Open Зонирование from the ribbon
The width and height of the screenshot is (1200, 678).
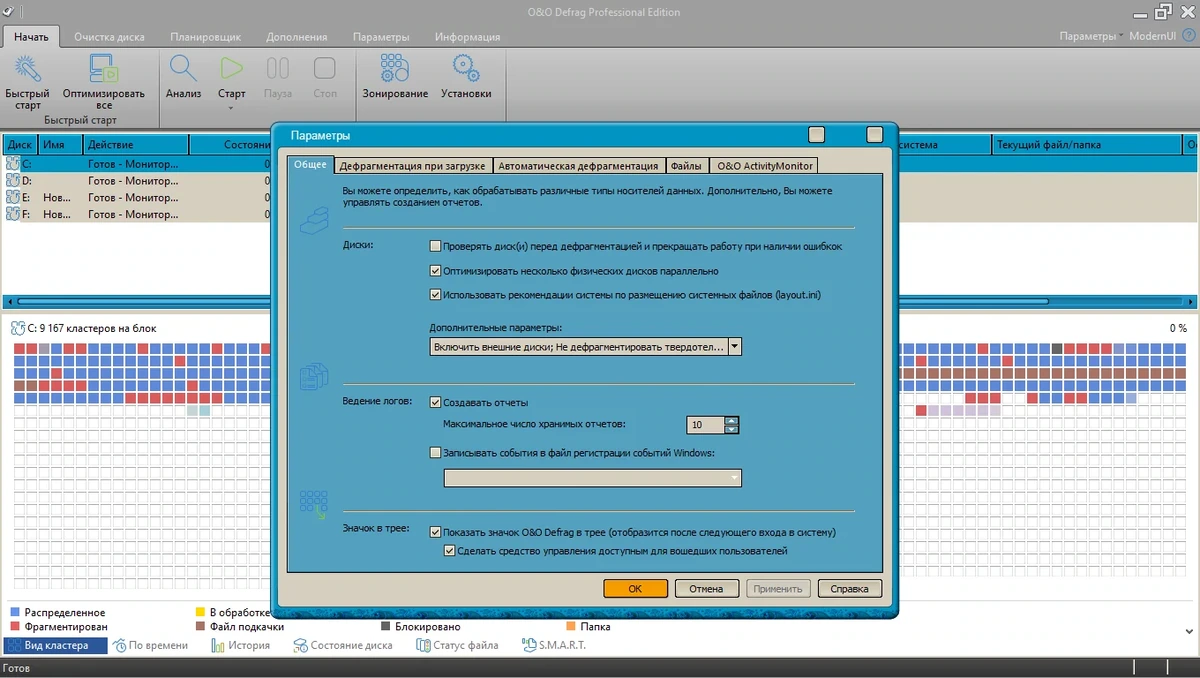pos(395,77)
